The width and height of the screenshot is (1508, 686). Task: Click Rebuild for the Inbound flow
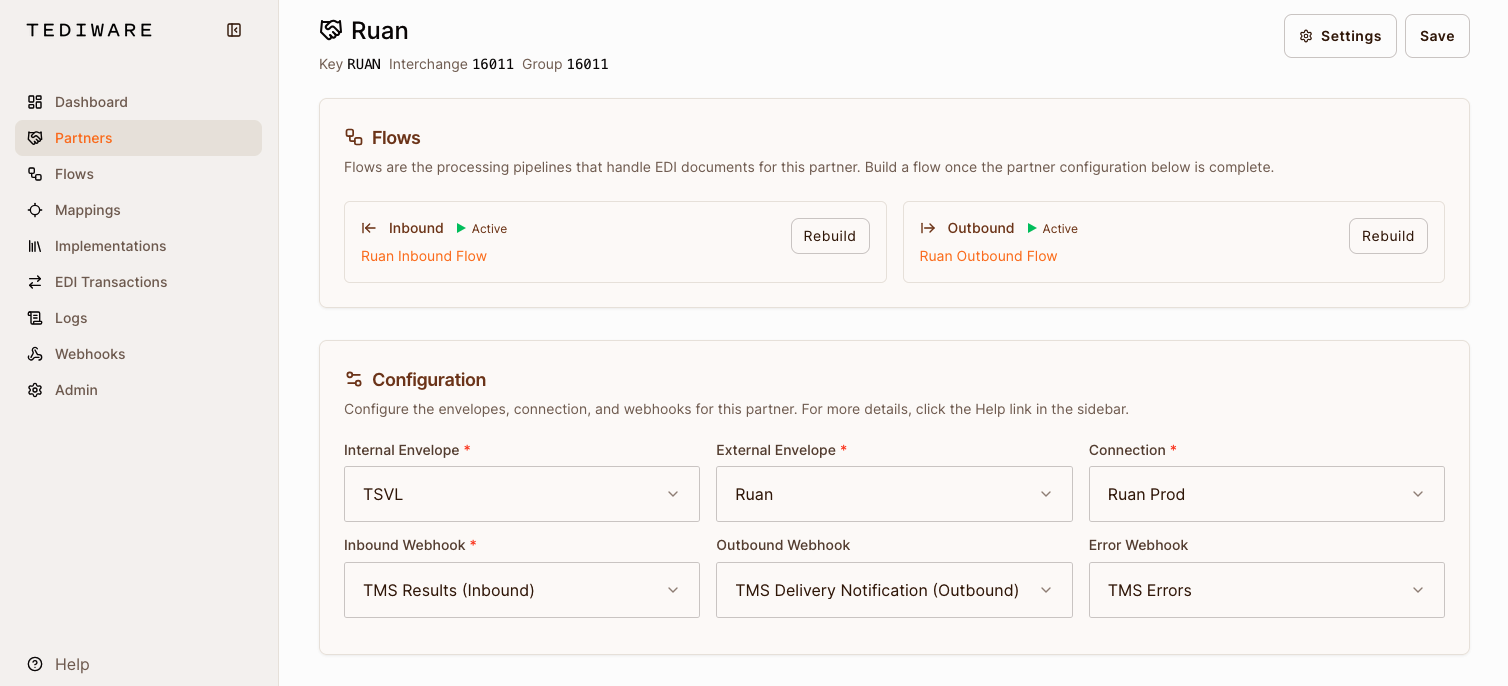click(x=830, y=235)
